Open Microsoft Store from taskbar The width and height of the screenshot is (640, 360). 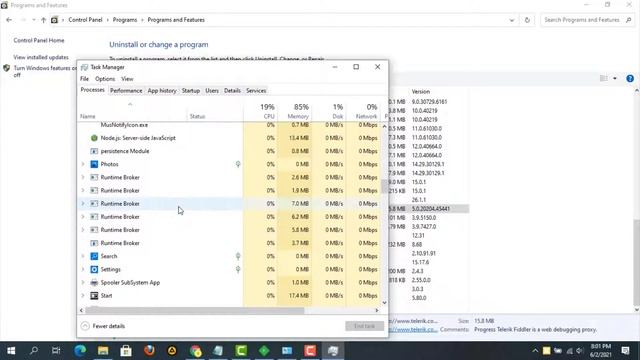(x=126, y=351)
